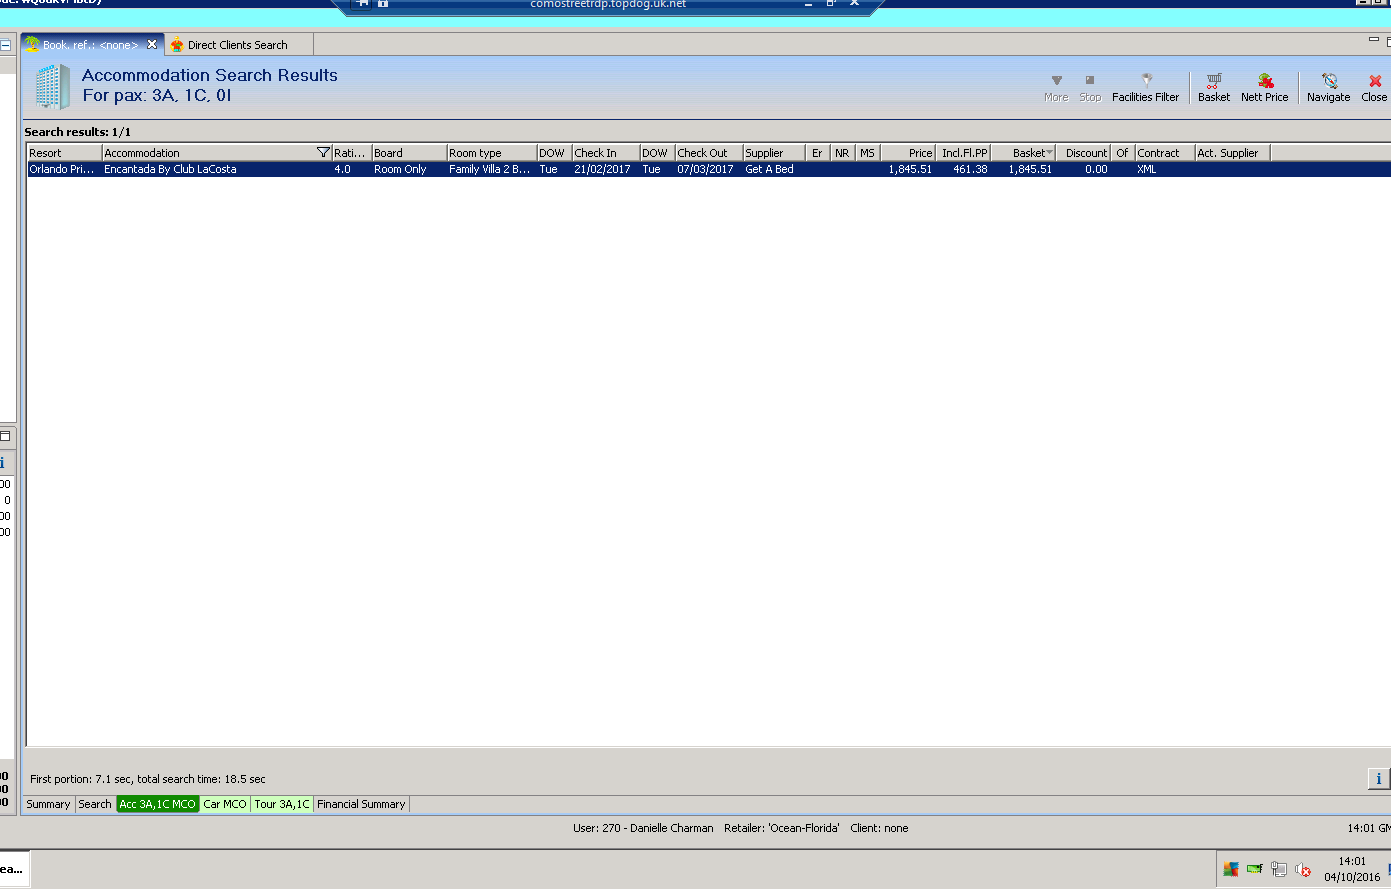Sort by the Check In column header
This screenshot has height=889, width=1391.
(x=606, y=153)
